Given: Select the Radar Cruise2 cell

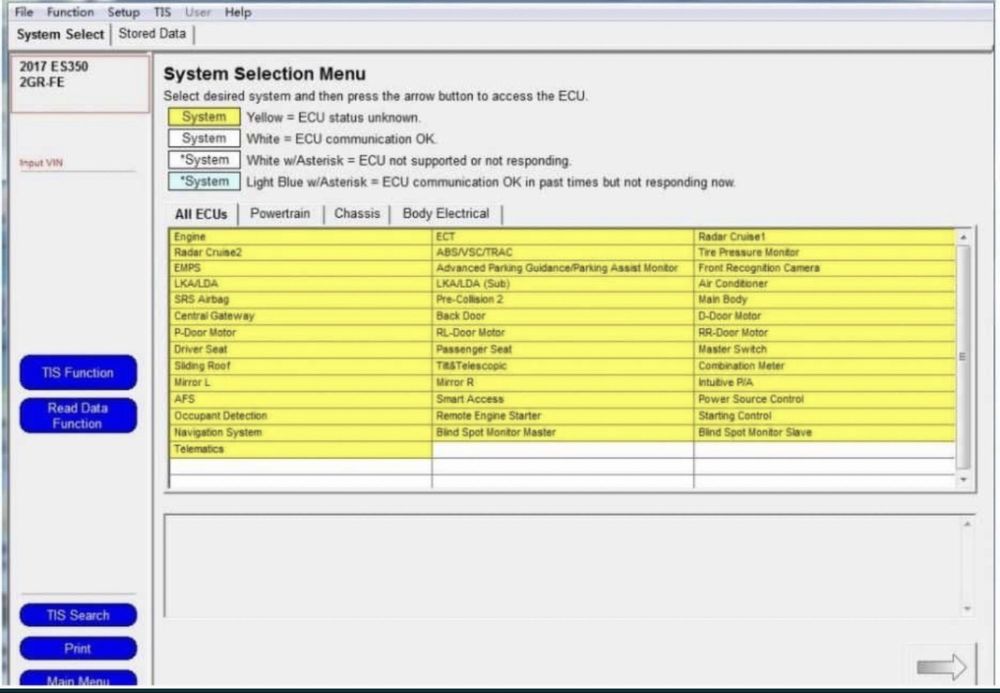Looking at the screenshot, I should [x=300, y=252].
